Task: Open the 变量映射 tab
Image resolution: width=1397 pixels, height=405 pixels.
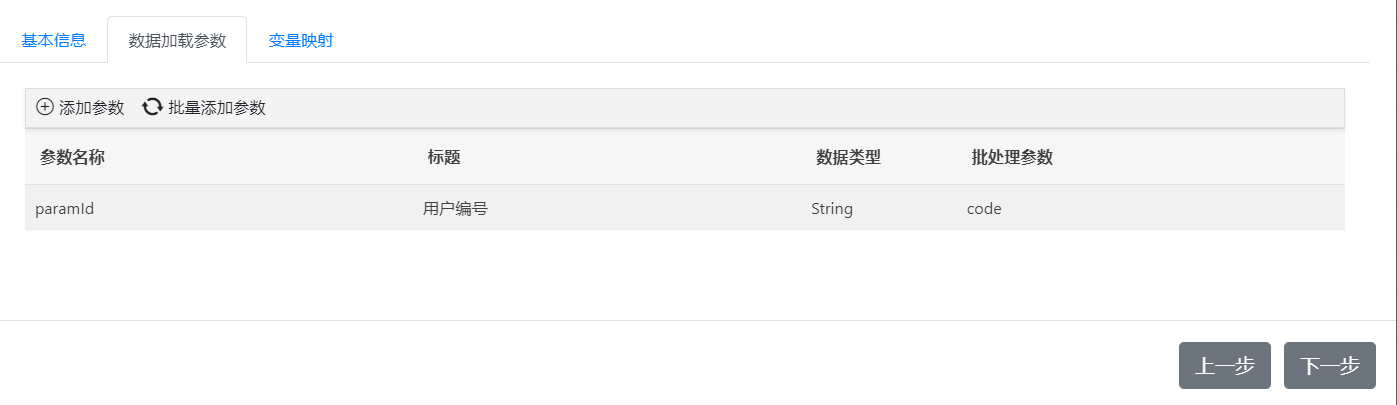Action: click(301, 41)
